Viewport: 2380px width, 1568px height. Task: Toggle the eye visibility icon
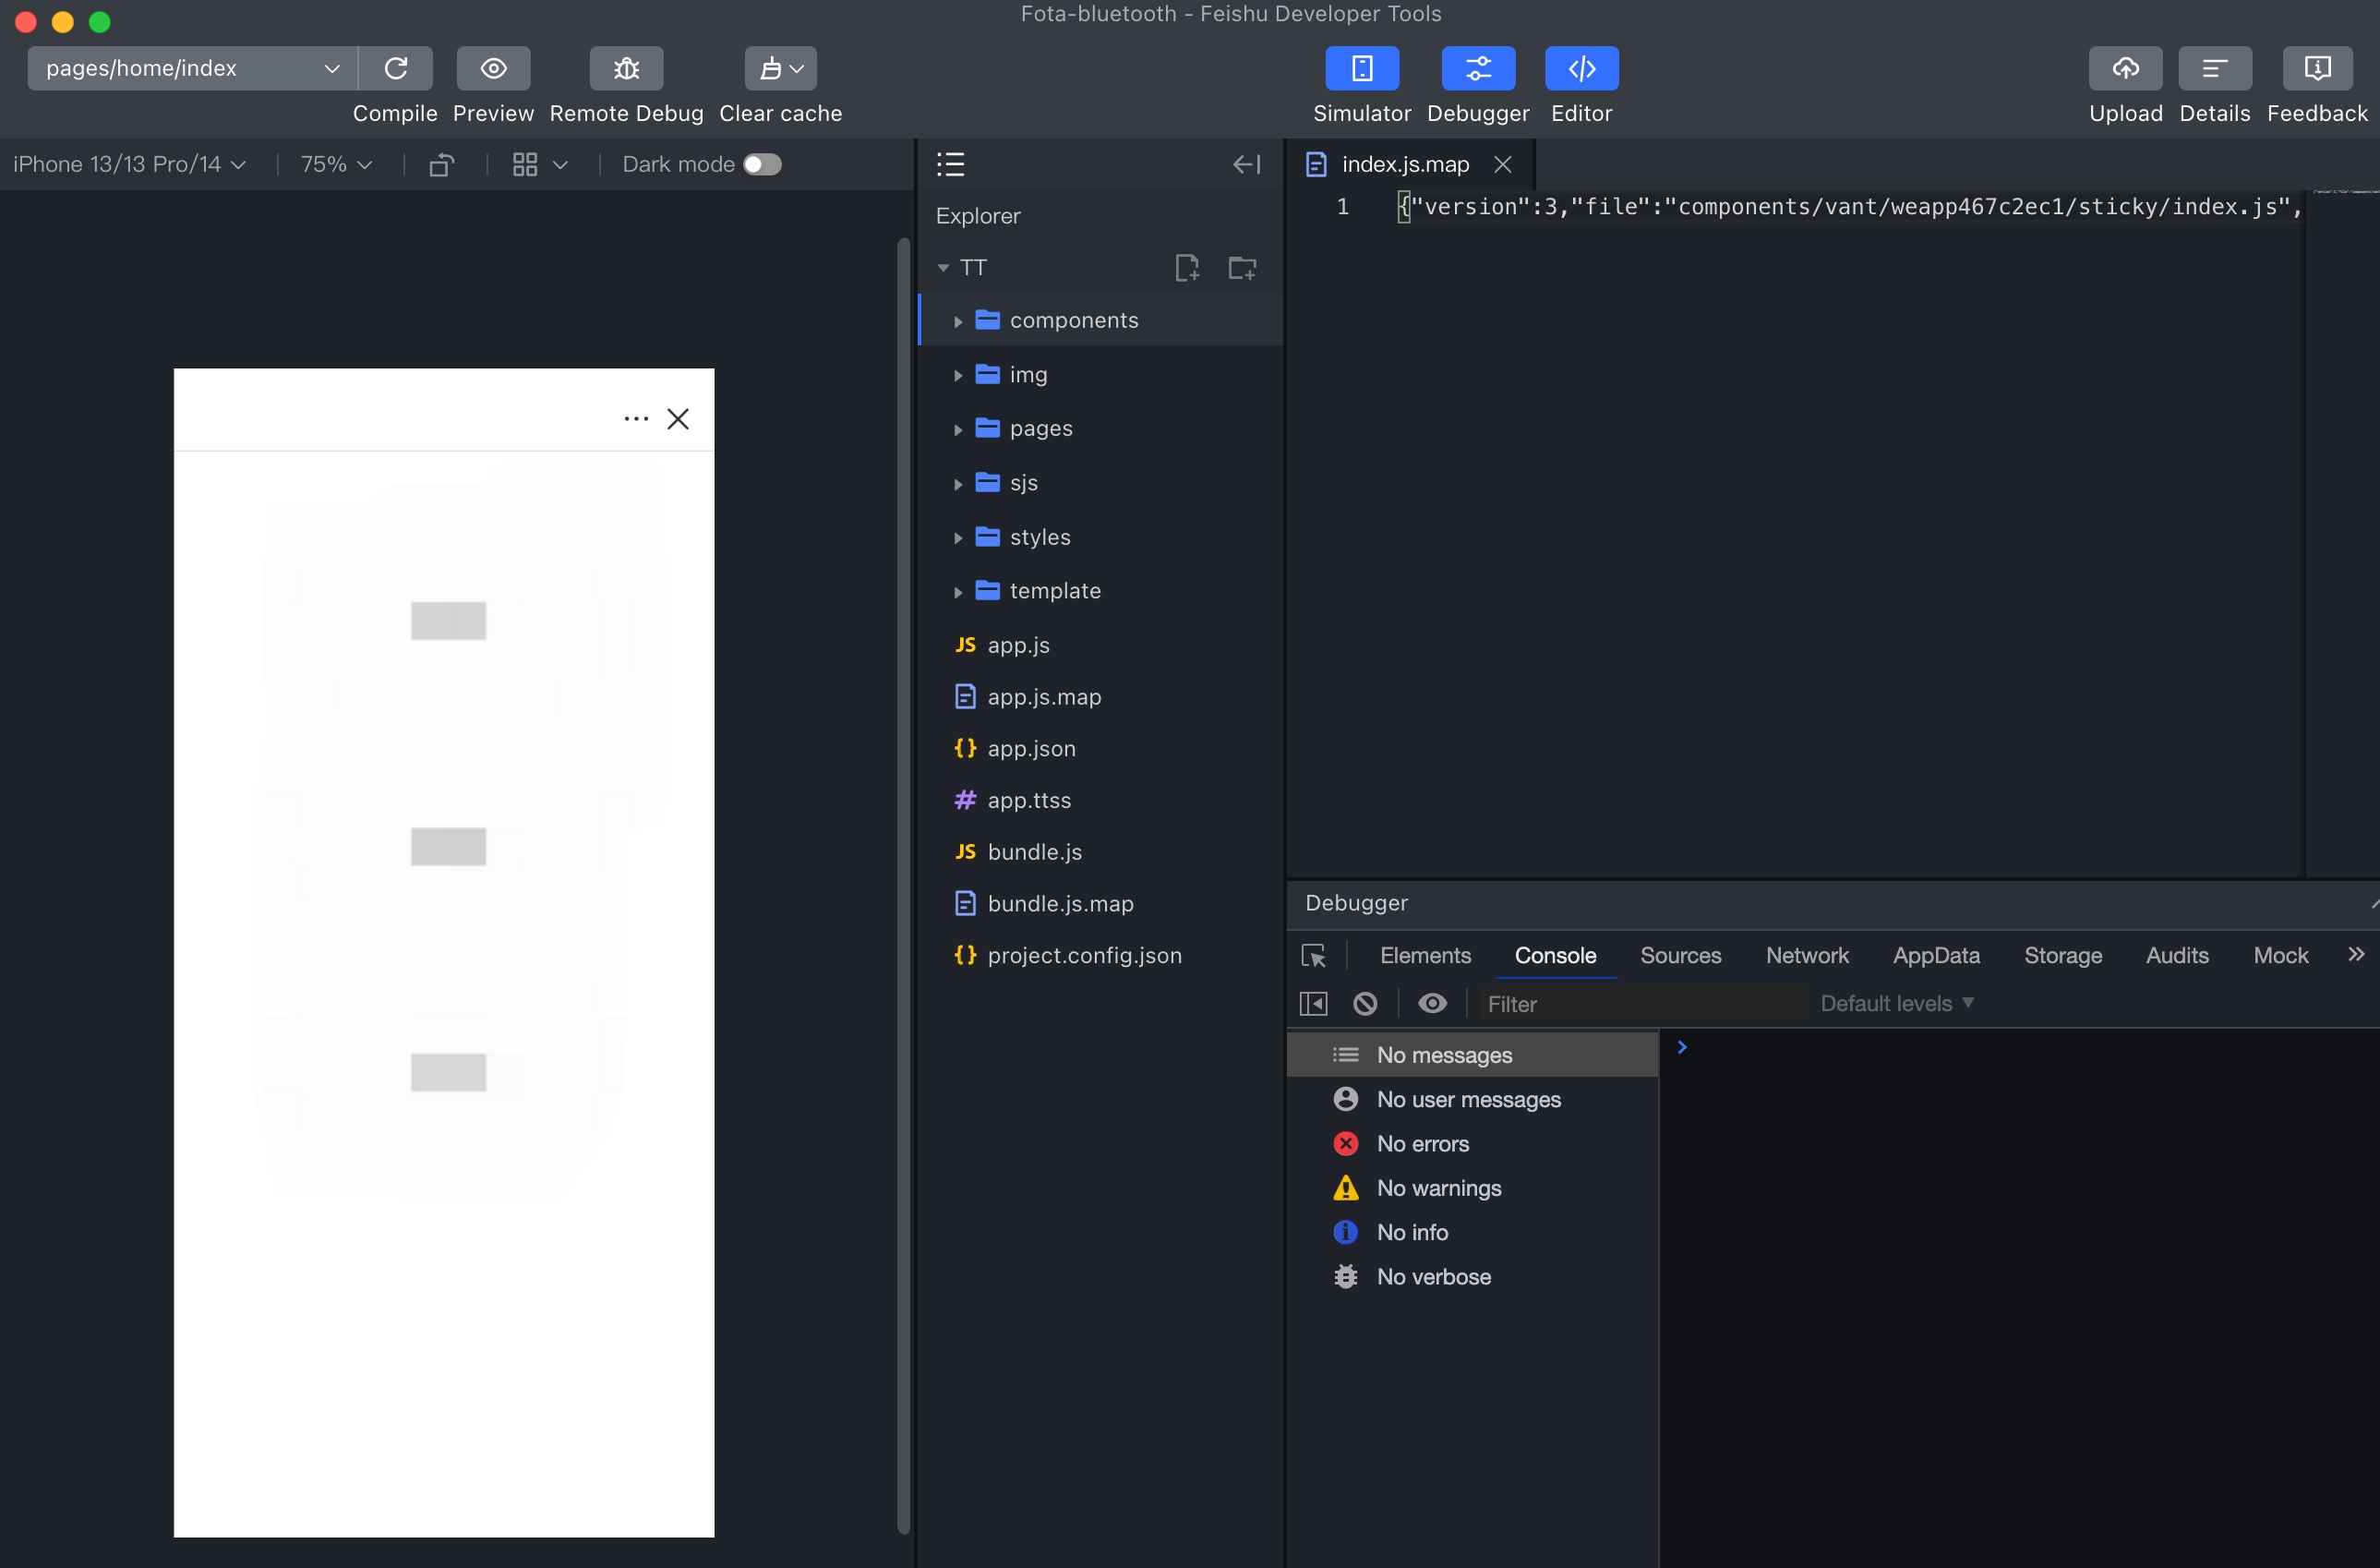coord(1432,1003)
